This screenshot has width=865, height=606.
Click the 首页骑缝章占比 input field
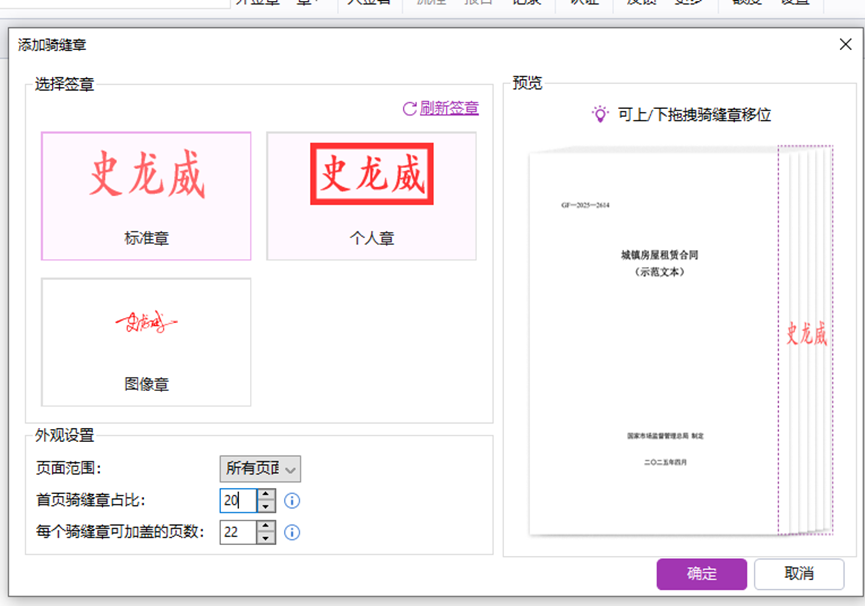tap(237, 500)
